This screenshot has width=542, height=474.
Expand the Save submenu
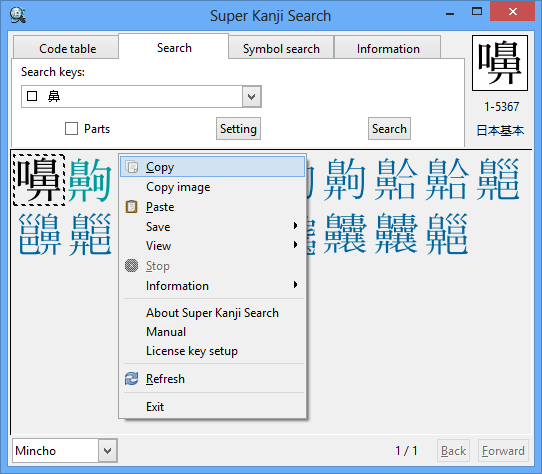tap(212, 226)
